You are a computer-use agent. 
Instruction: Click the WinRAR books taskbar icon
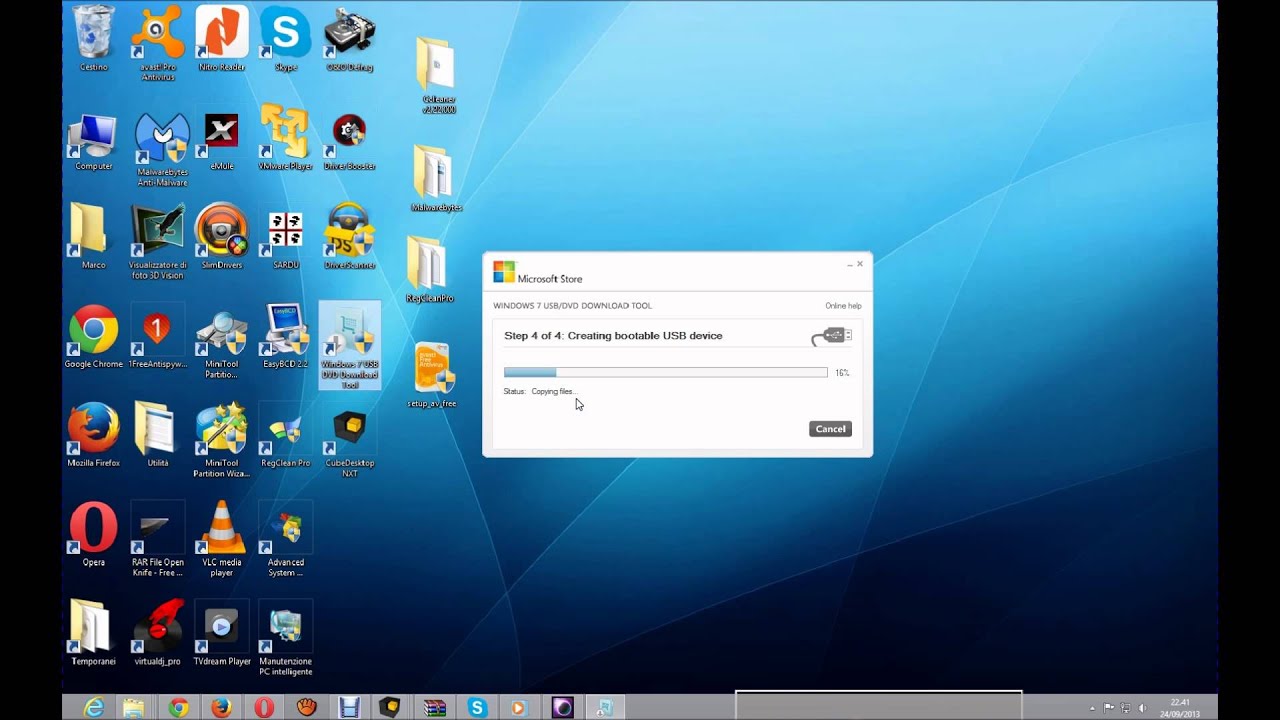point(434,708)
